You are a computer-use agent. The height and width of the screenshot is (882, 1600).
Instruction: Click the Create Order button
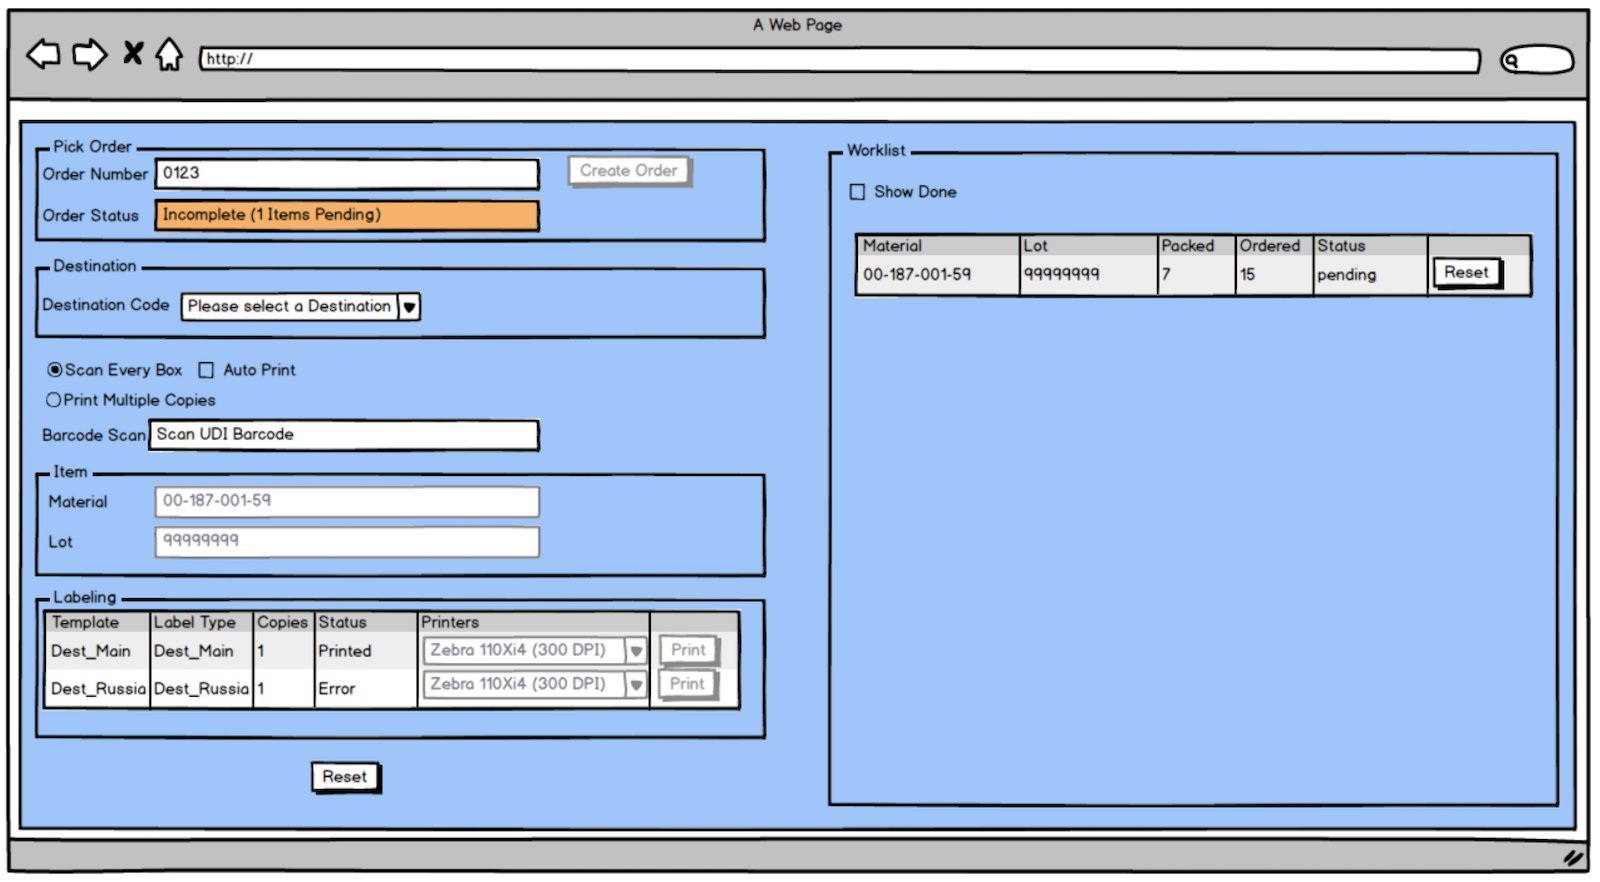(x=628, y=171)
